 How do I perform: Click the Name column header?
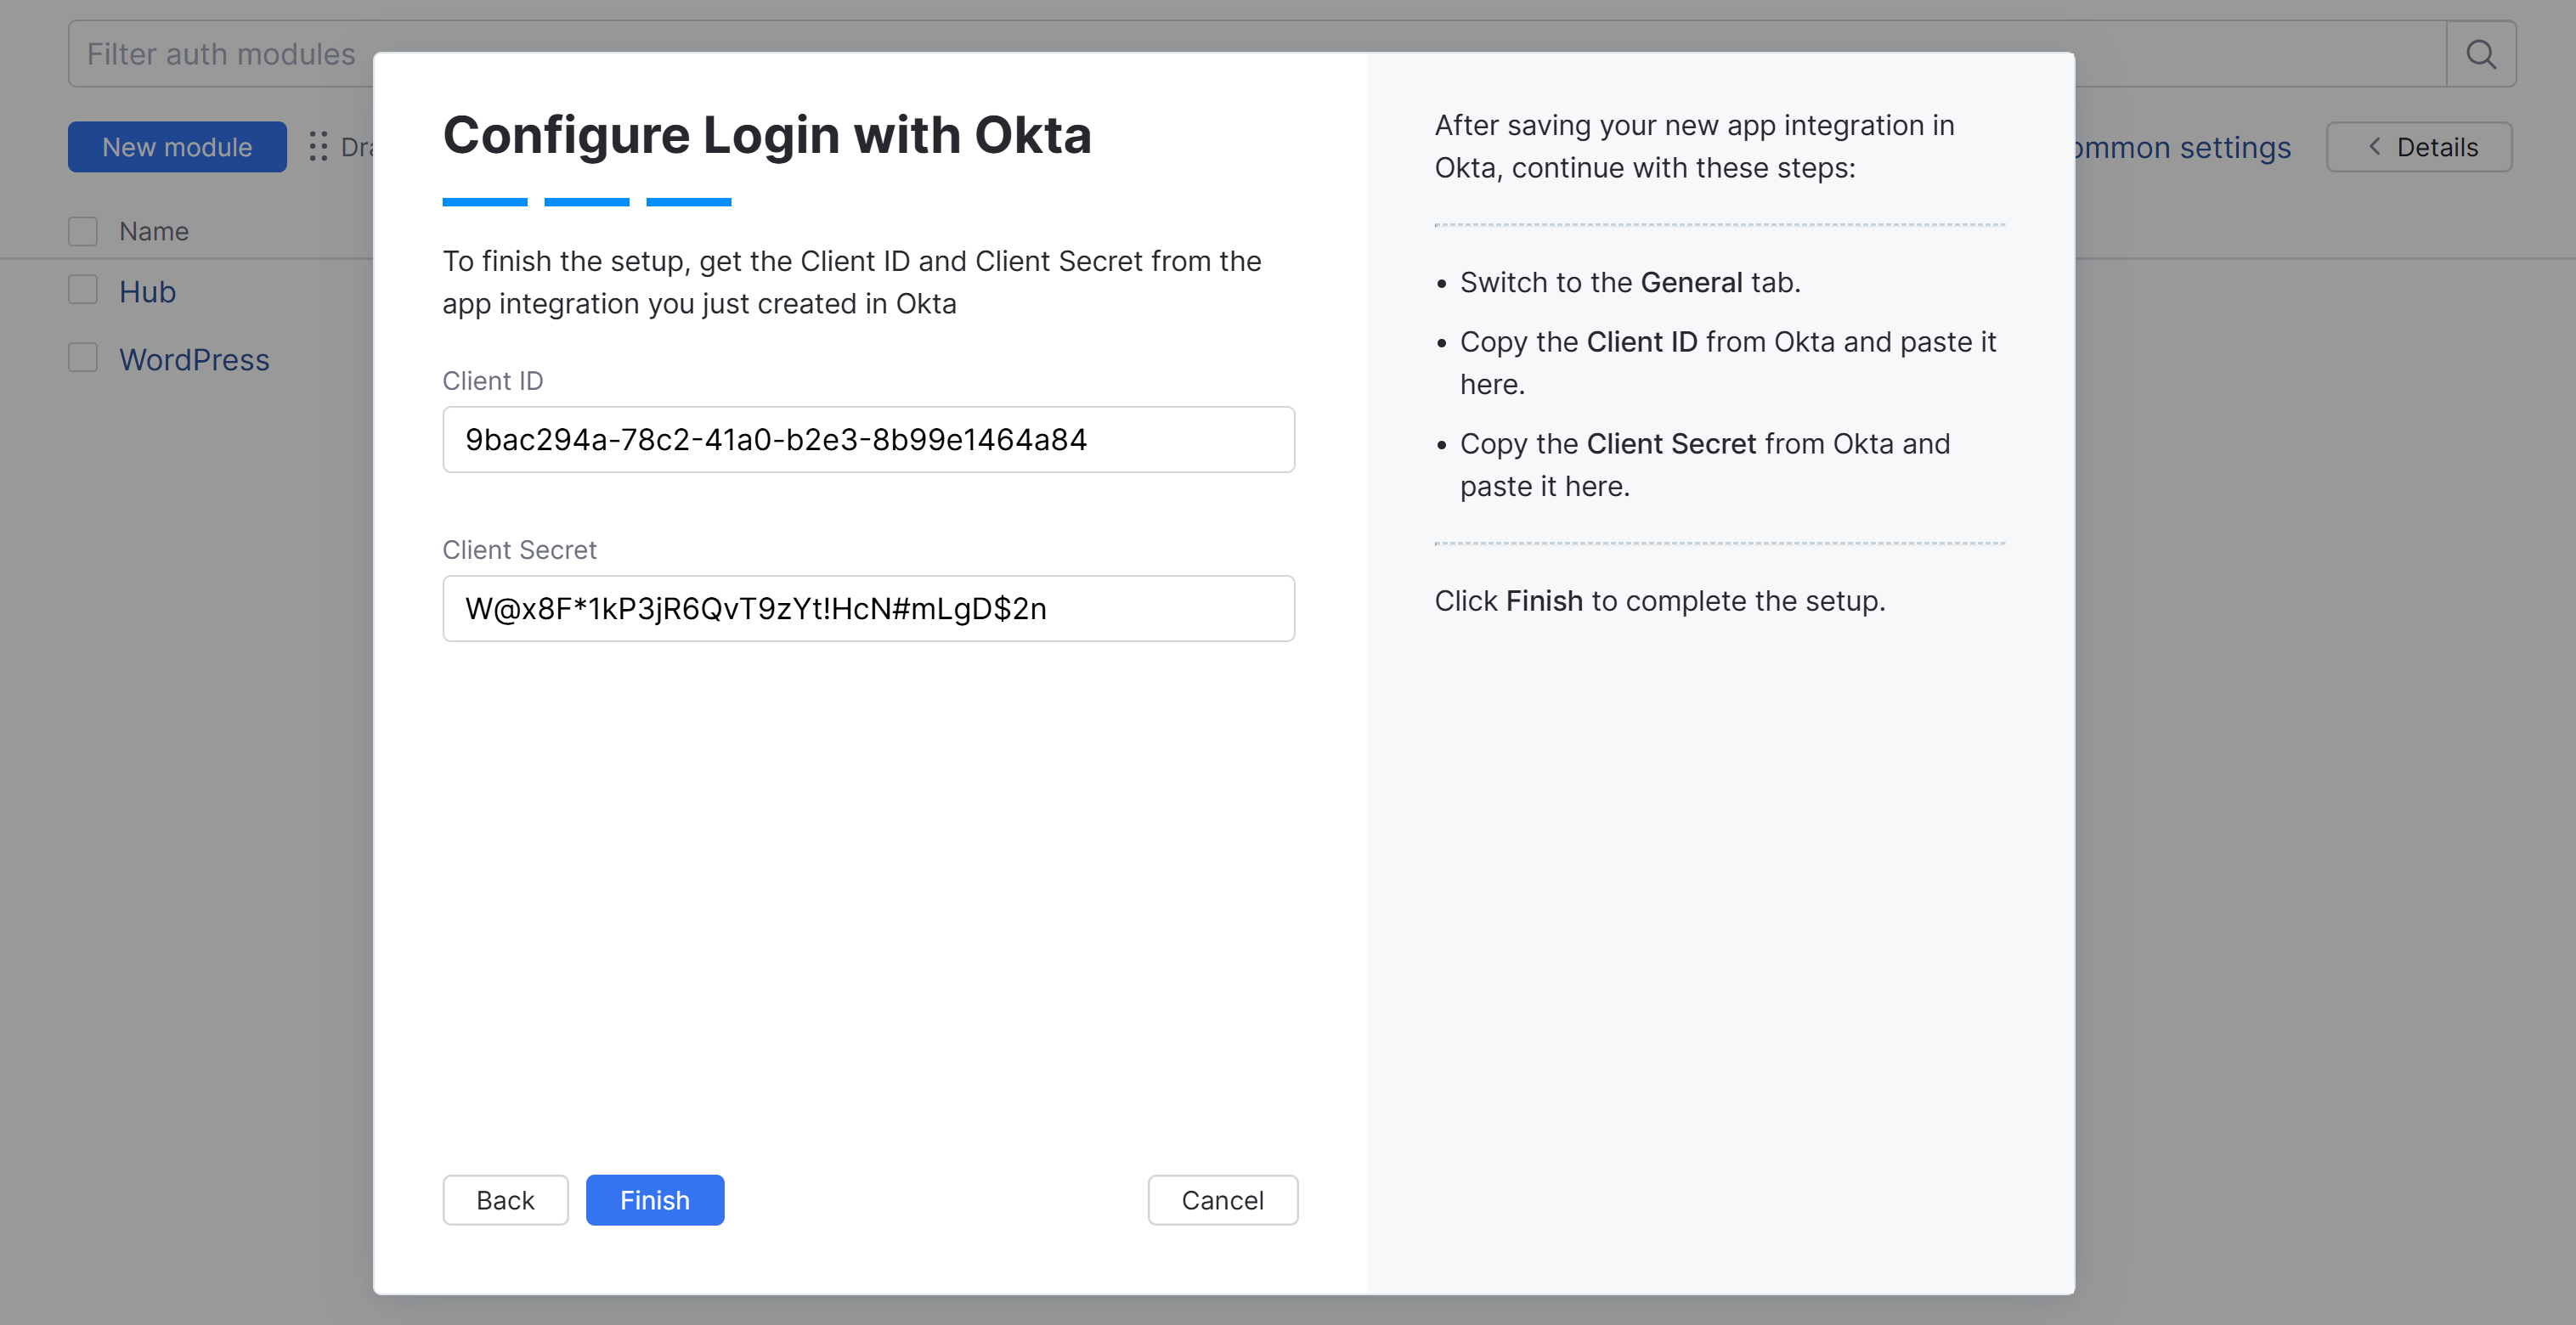154,232
